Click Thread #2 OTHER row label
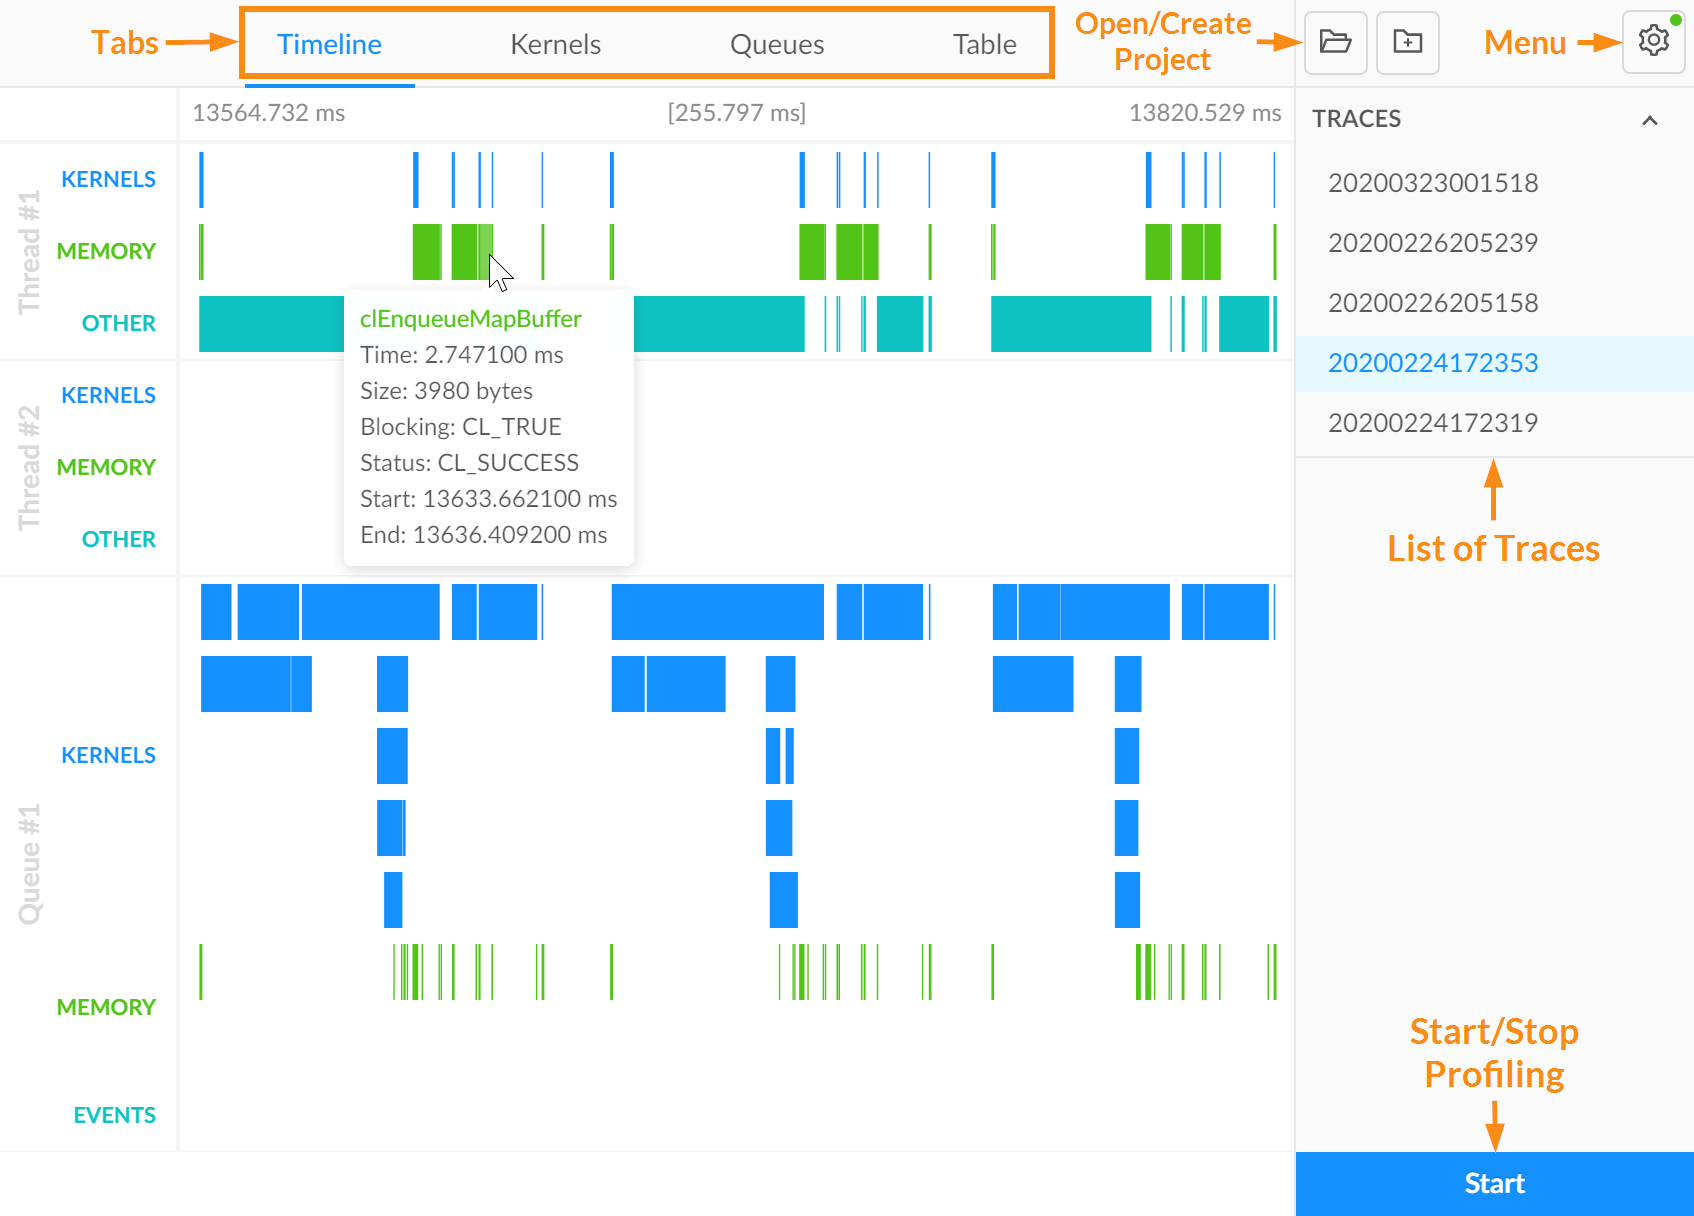 119,539
